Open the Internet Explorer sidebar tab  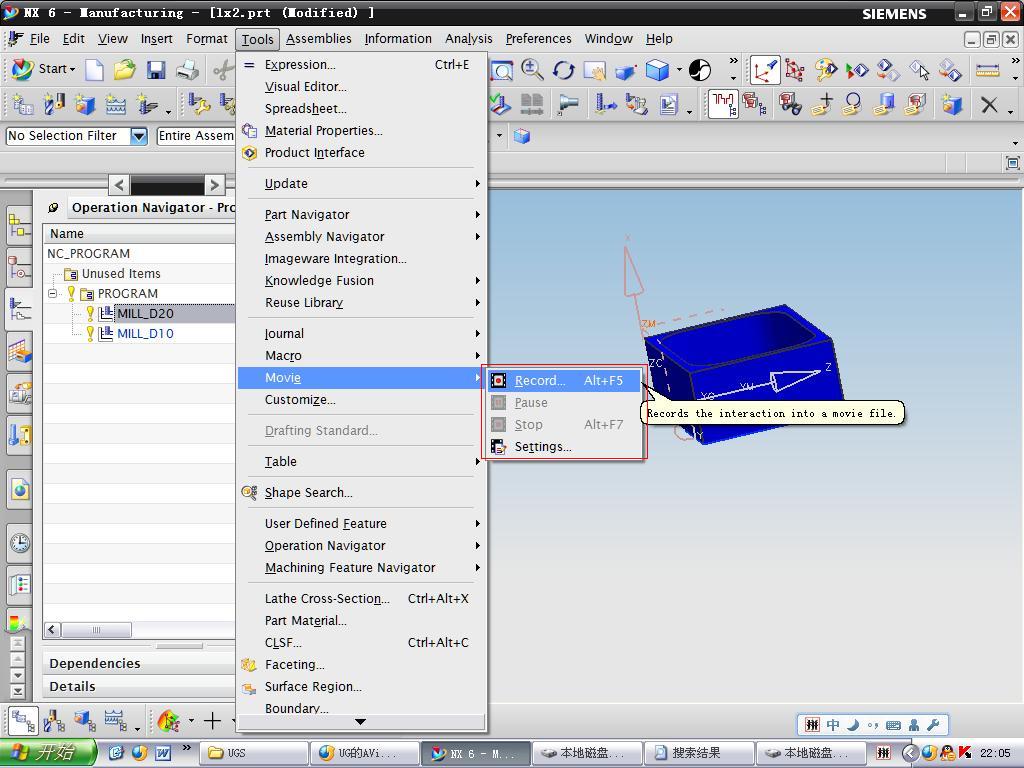click(20, 489)
